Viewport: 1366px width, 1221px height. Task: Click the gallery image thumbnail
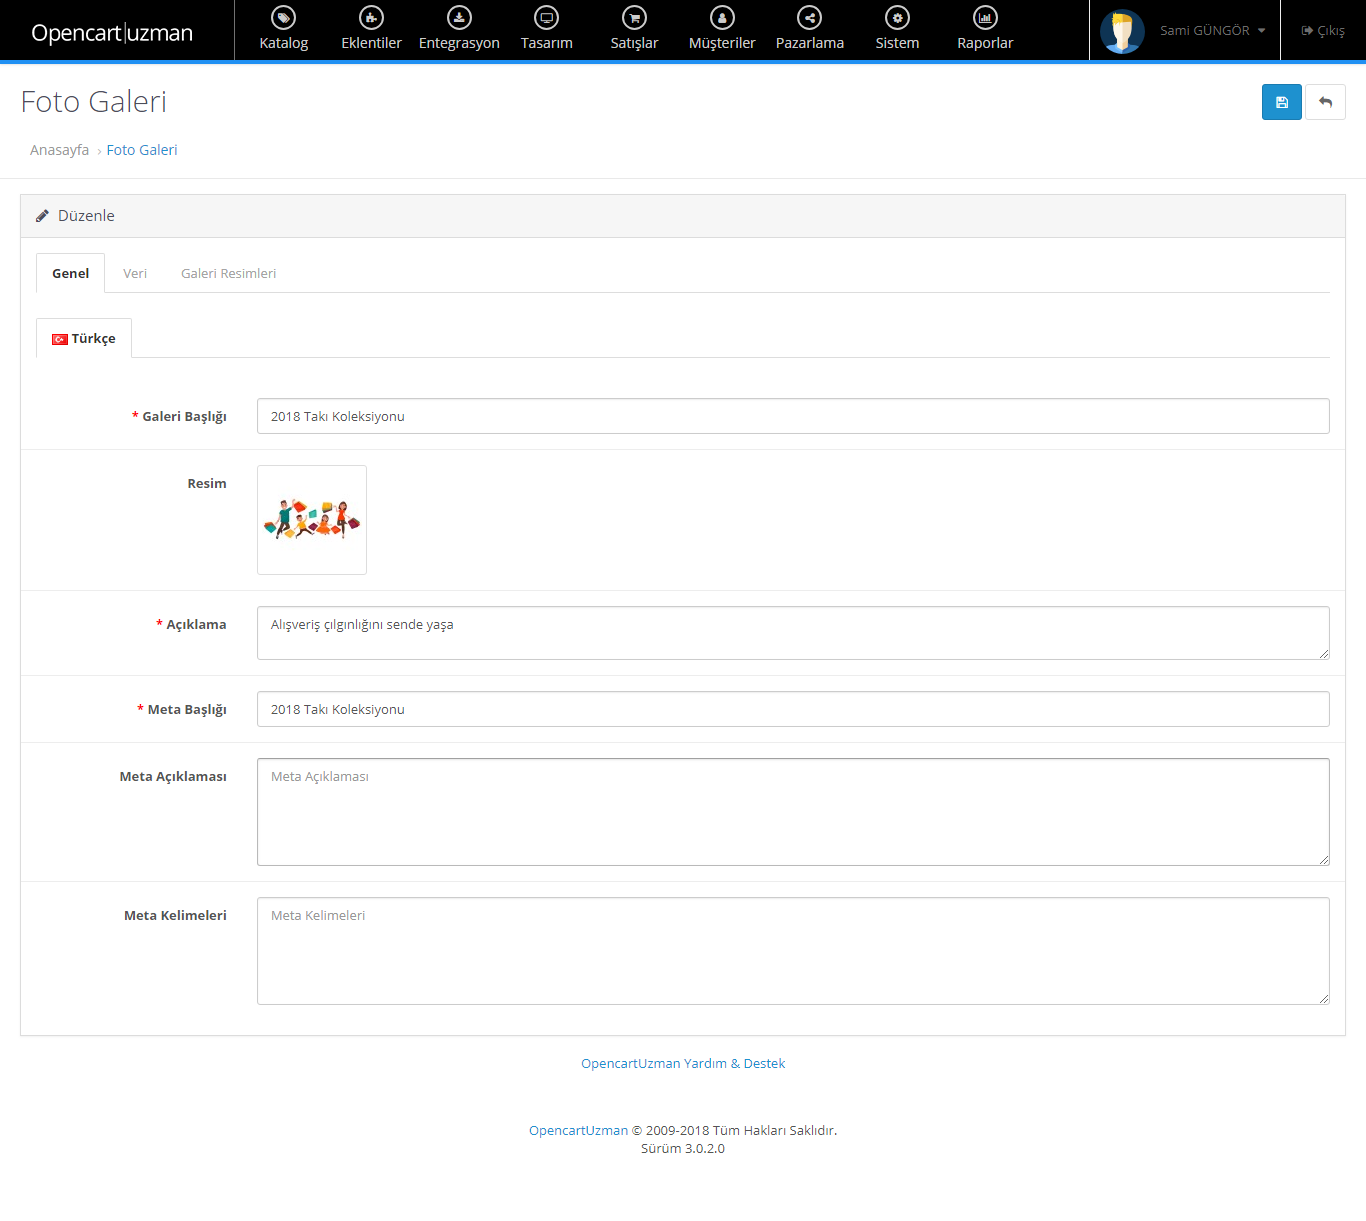tap(312, 520)
